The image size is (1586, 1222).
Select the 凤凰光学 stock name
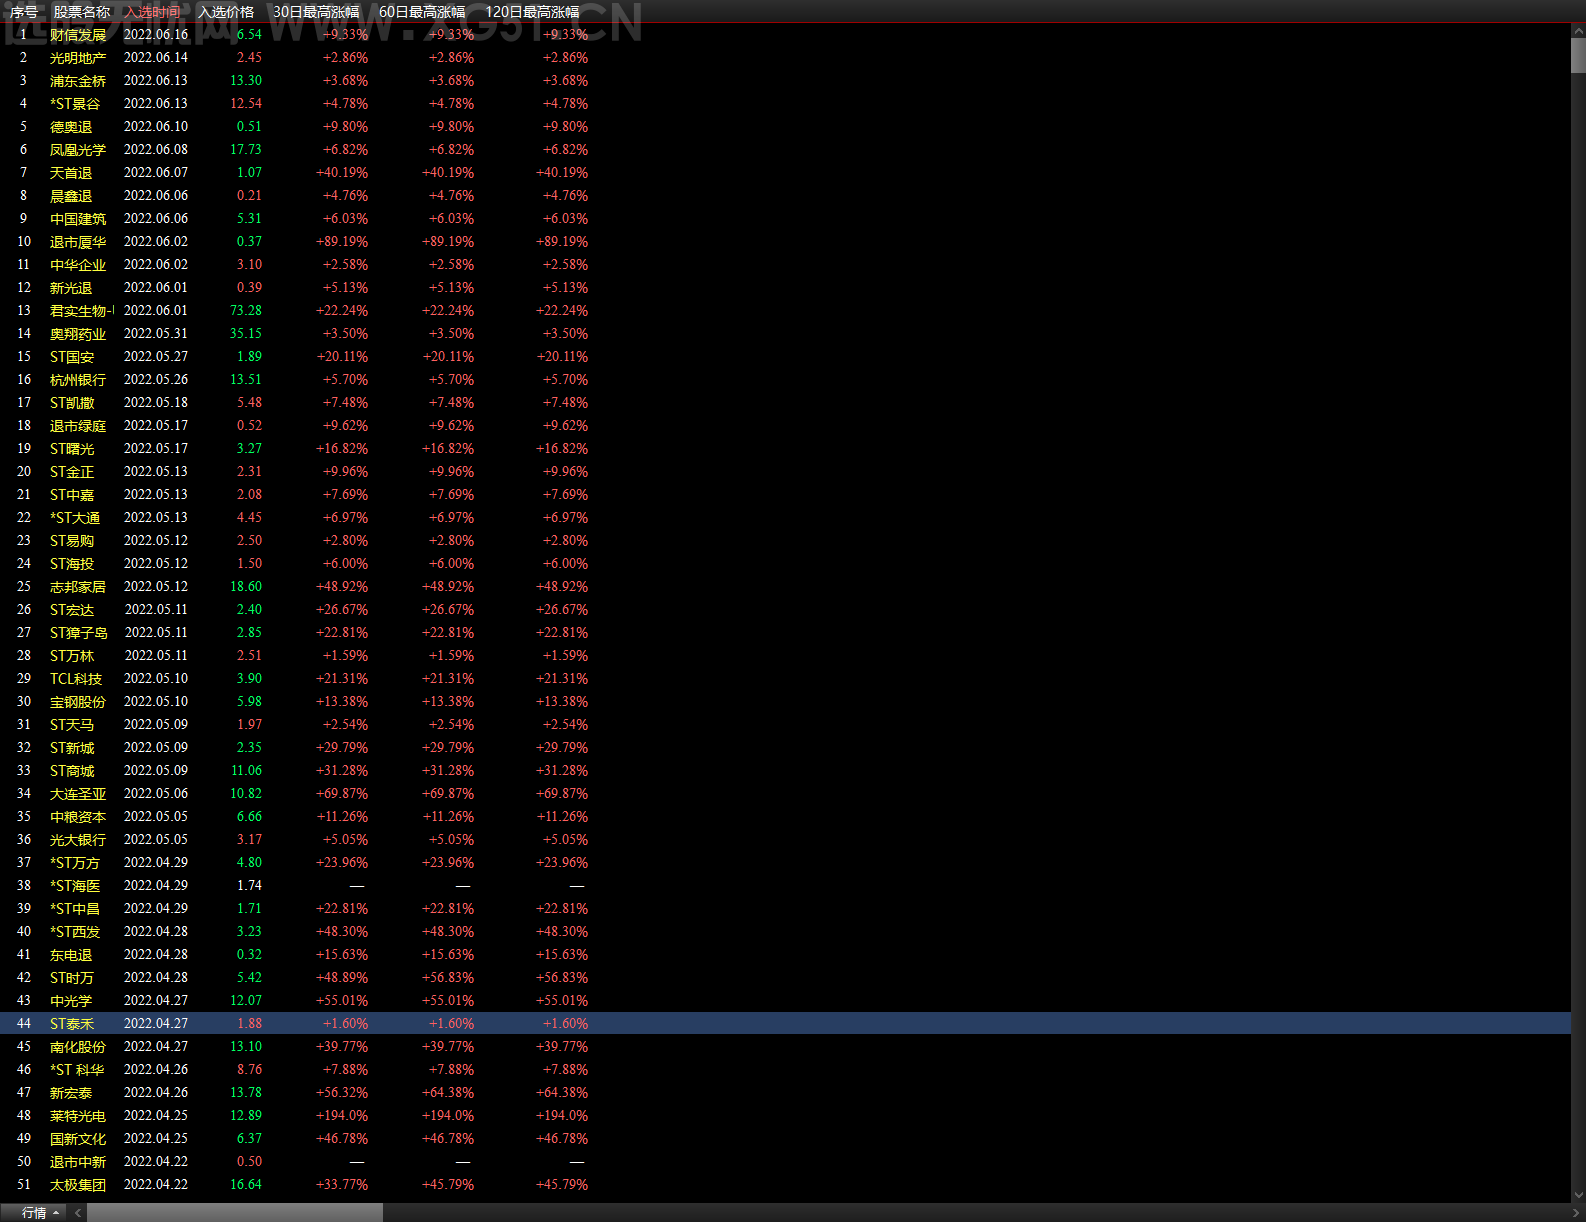tap(78, 150)
